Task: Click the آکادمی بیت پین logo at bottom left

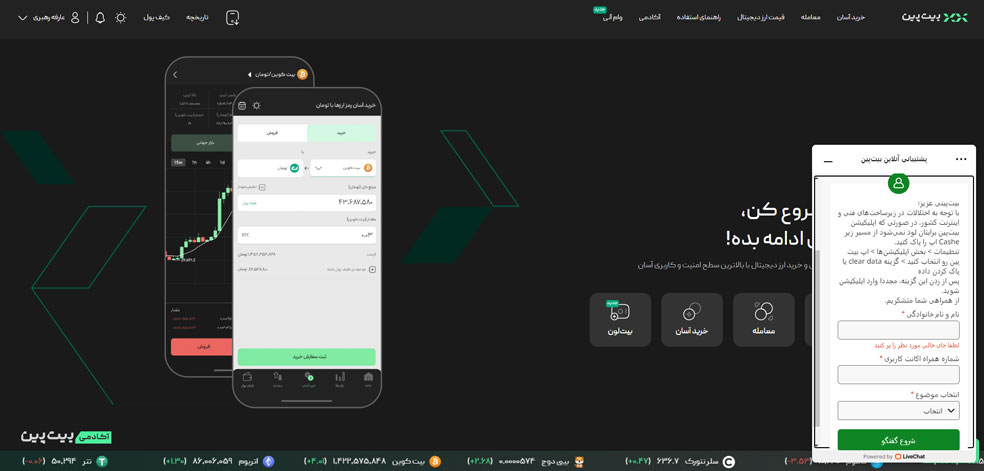Action: tap(66, 437)
